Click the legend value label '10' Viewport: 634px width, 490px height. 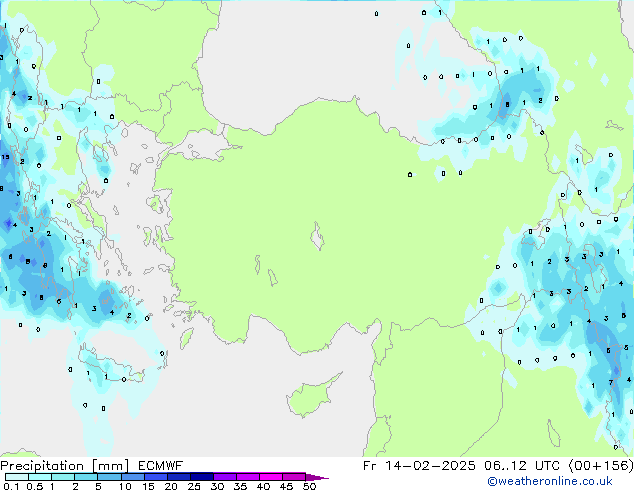125,486
